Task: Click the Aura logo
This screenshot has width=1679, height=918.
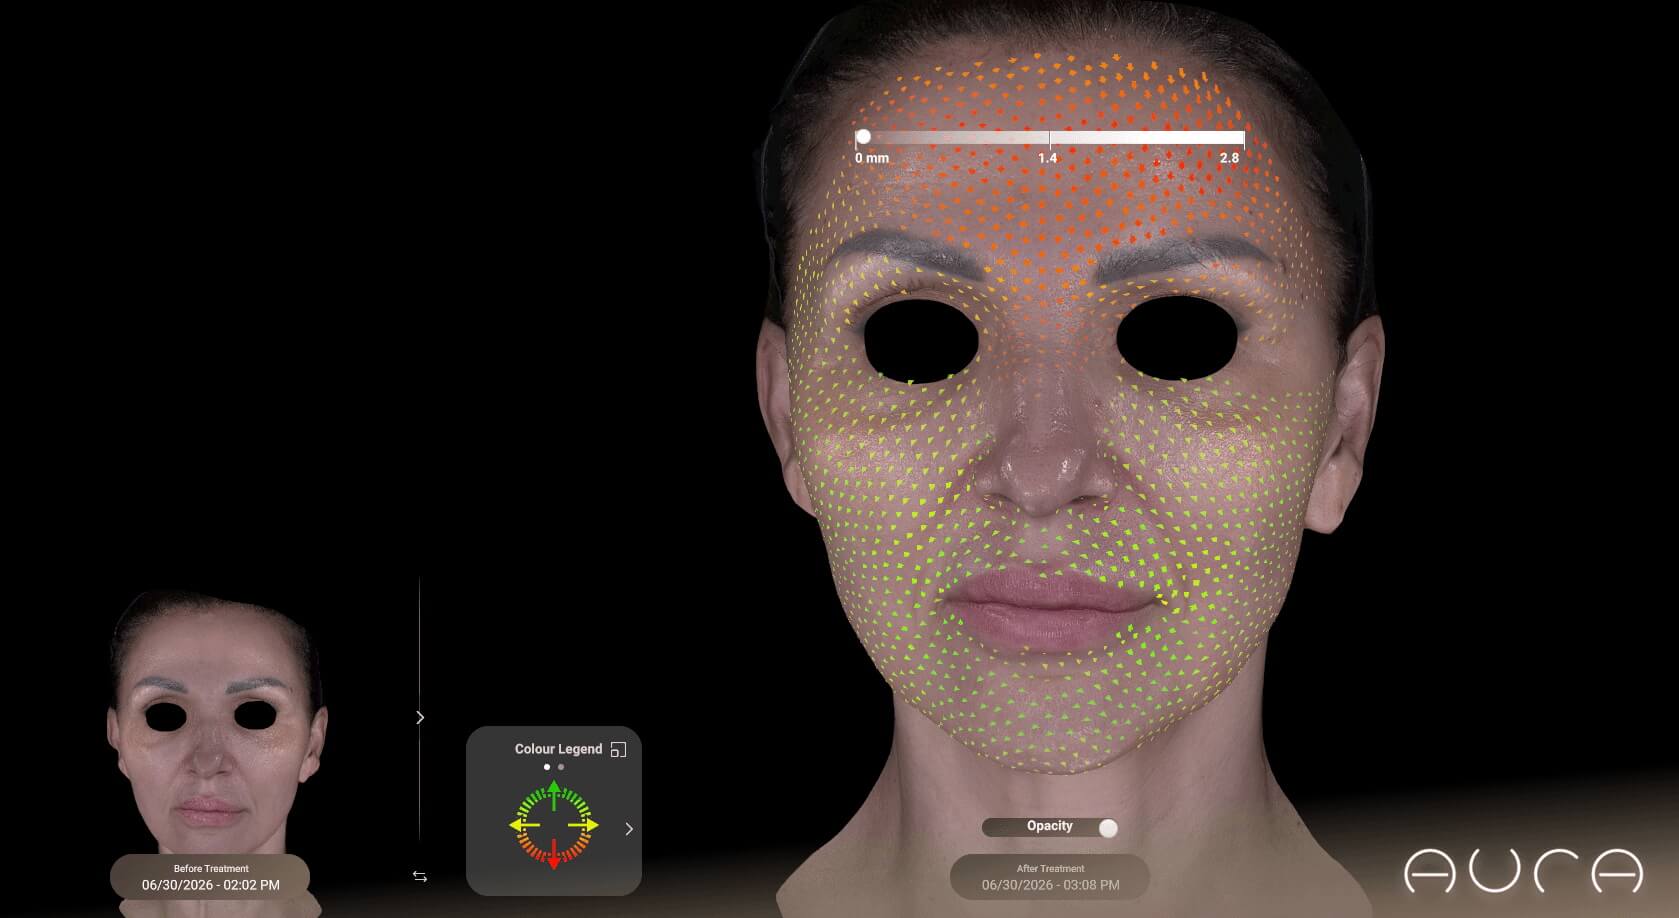Action: [x=1523, y=870]
